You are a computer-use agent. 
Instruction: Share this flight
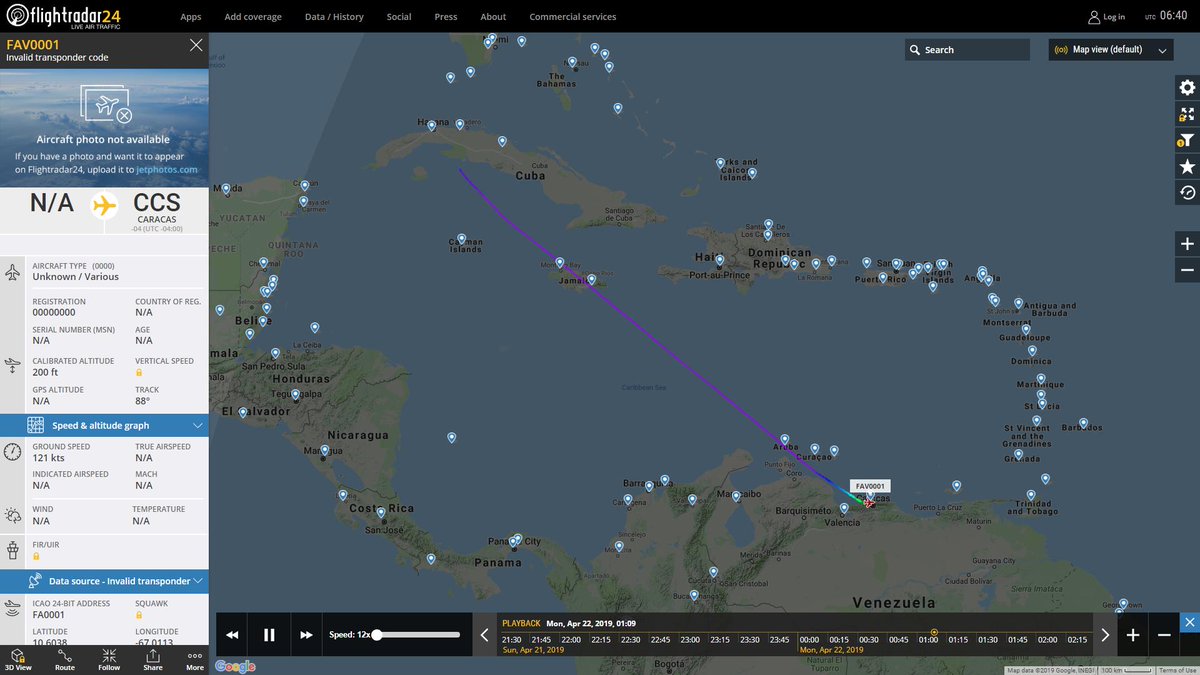coord(152,659)
